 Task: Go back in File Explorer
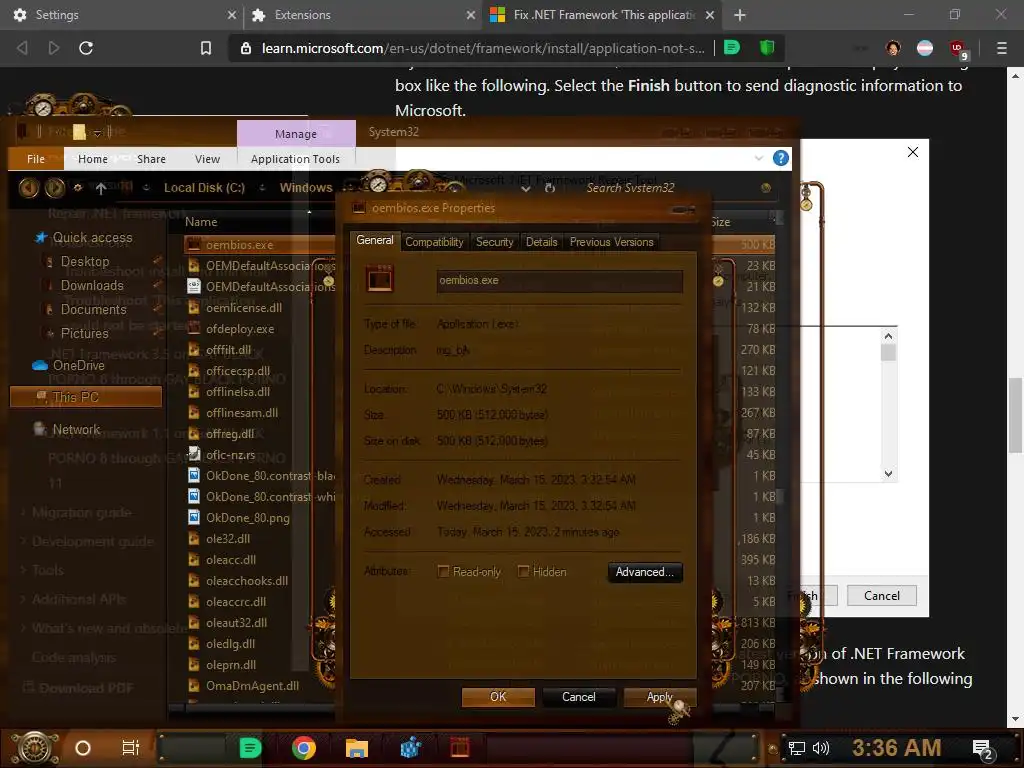click(29, 188)
